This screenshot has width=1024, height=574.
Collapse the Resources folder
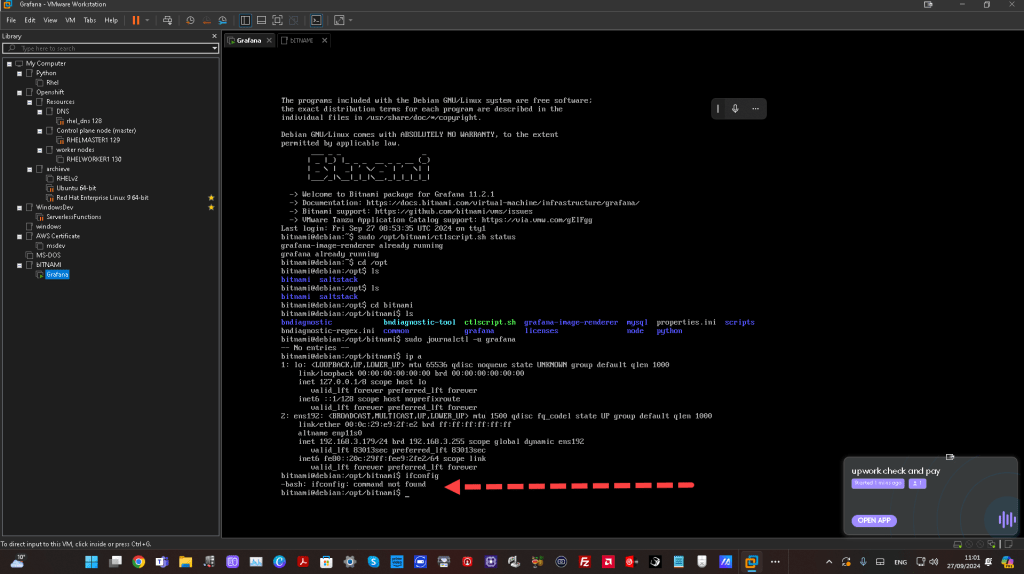[x=29, y=103]
